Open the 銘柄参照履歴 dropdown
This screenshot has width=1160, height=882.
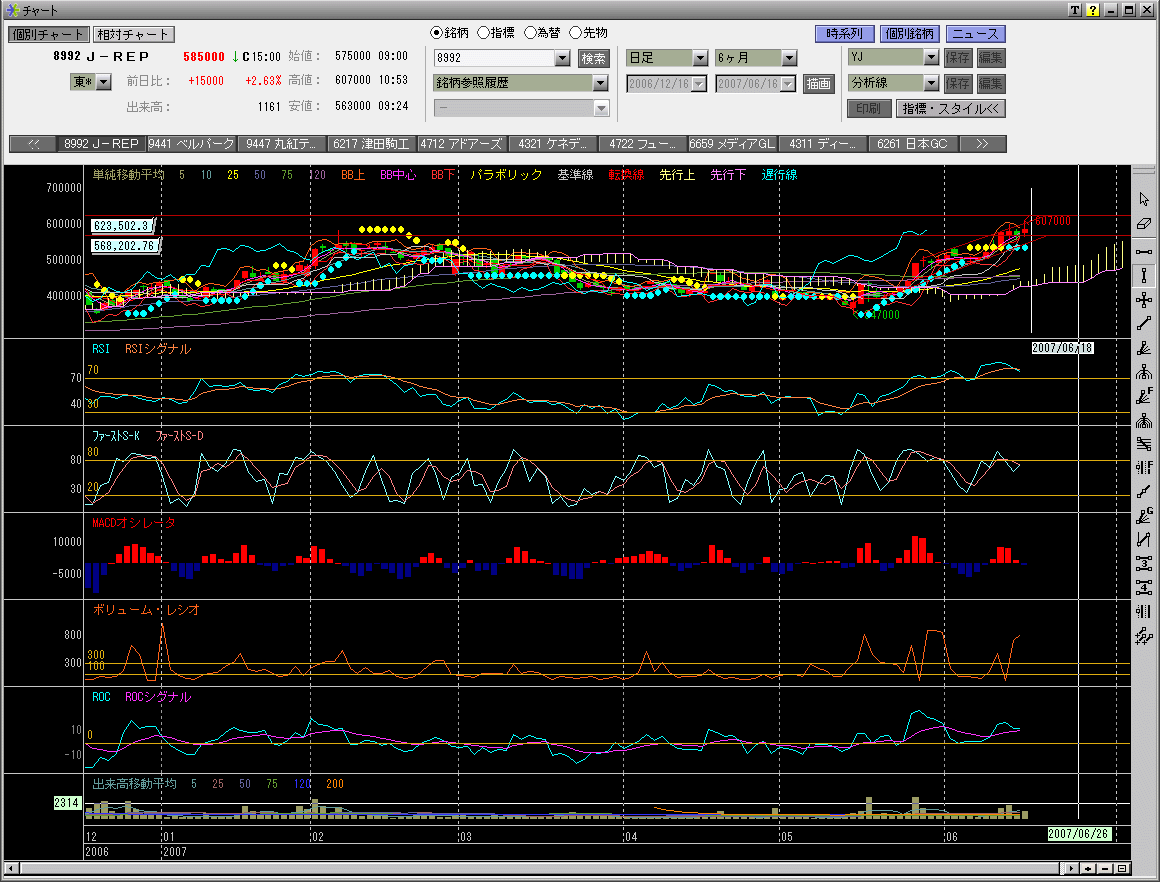pyautogui.click(x=600, y=83)
